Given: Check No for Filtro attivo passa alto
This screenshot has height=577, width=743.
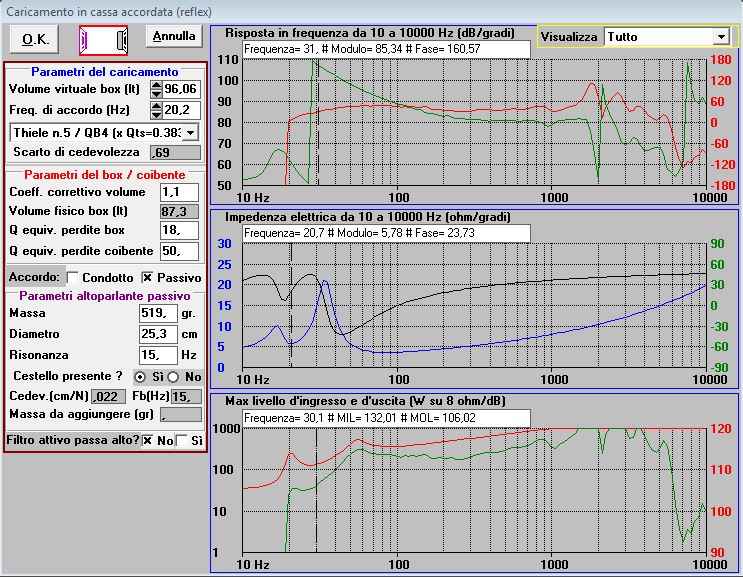Looking at the screenshot, I should [147, 441].
